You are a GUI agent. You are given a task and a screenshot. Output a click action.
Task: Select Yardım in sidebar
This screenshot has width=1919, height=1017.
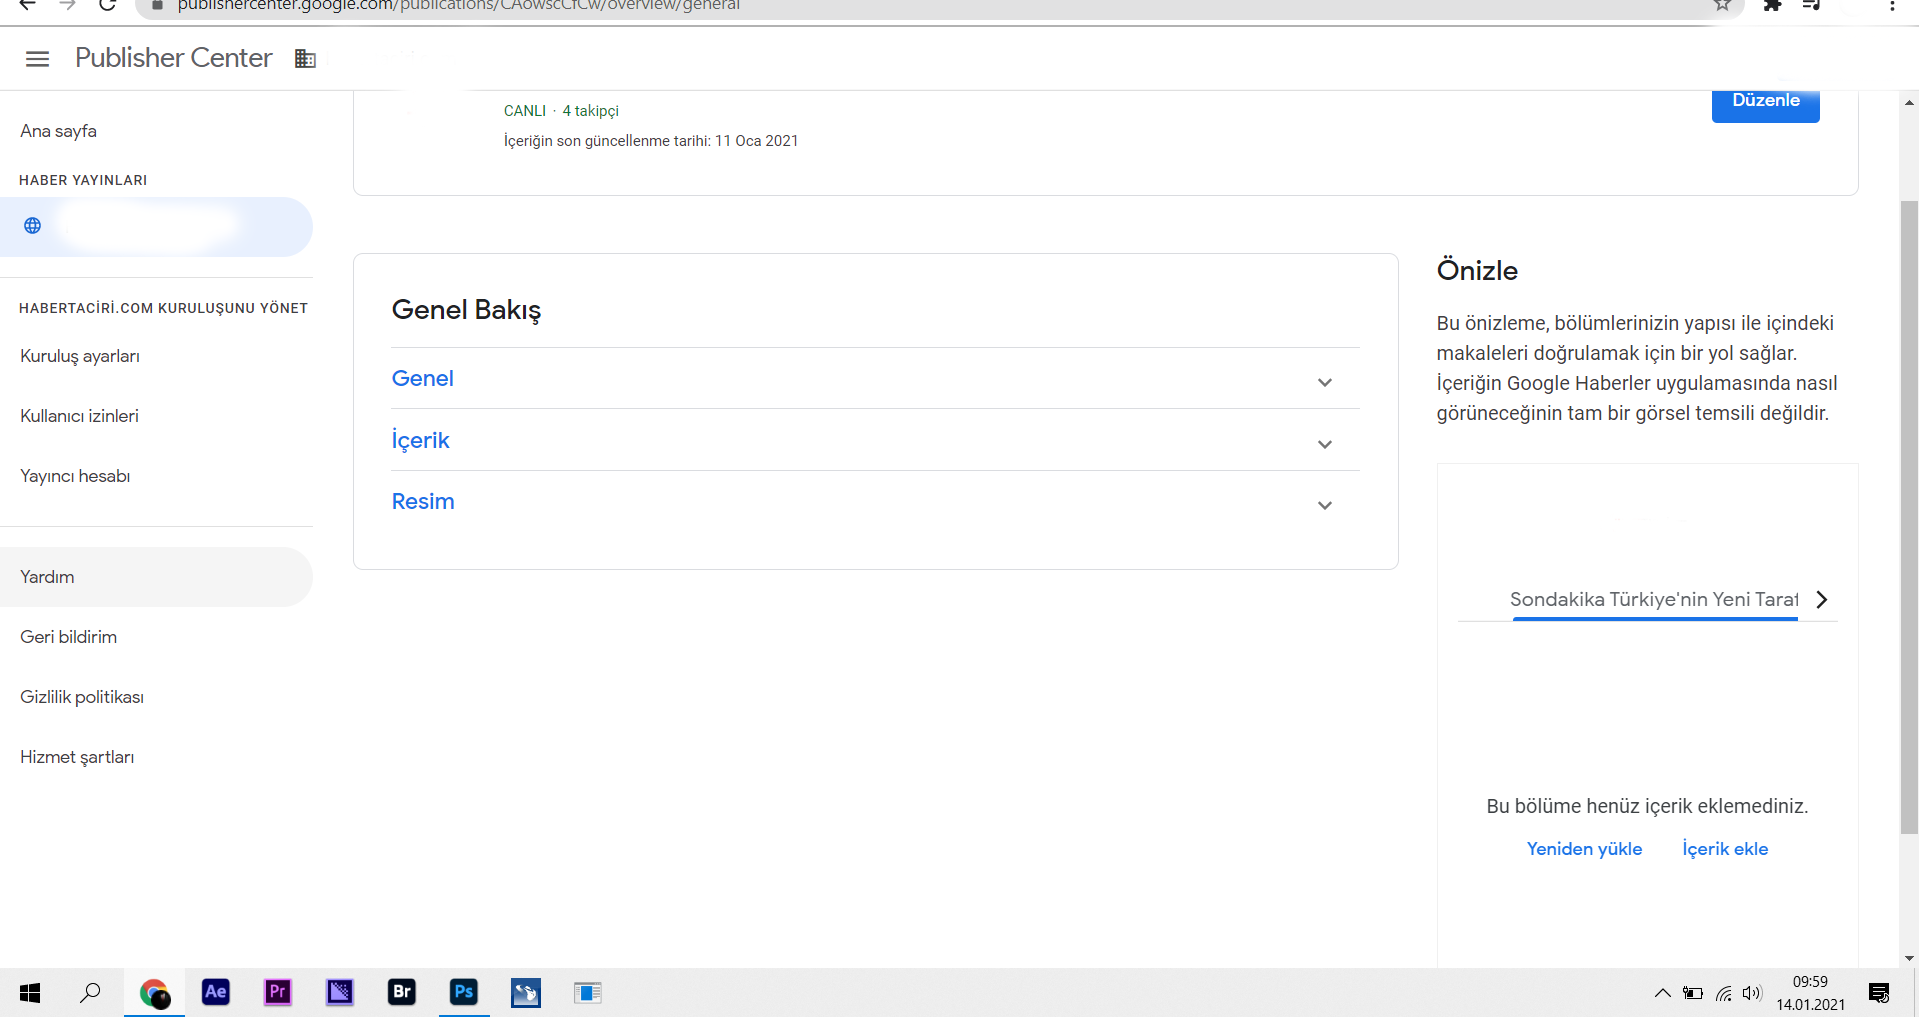[x=156, y=577]
